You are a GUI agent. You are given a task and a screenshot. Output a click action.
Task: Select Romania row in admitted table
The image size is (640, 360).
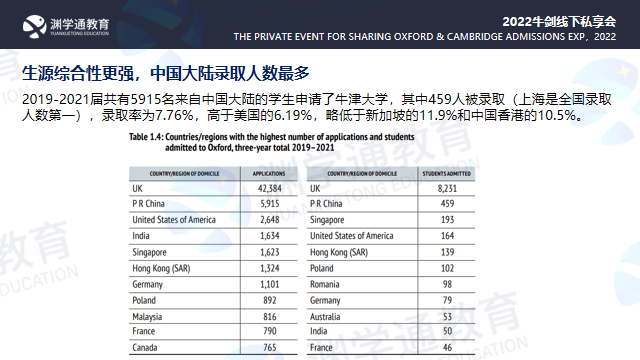(x=391, y=284)
